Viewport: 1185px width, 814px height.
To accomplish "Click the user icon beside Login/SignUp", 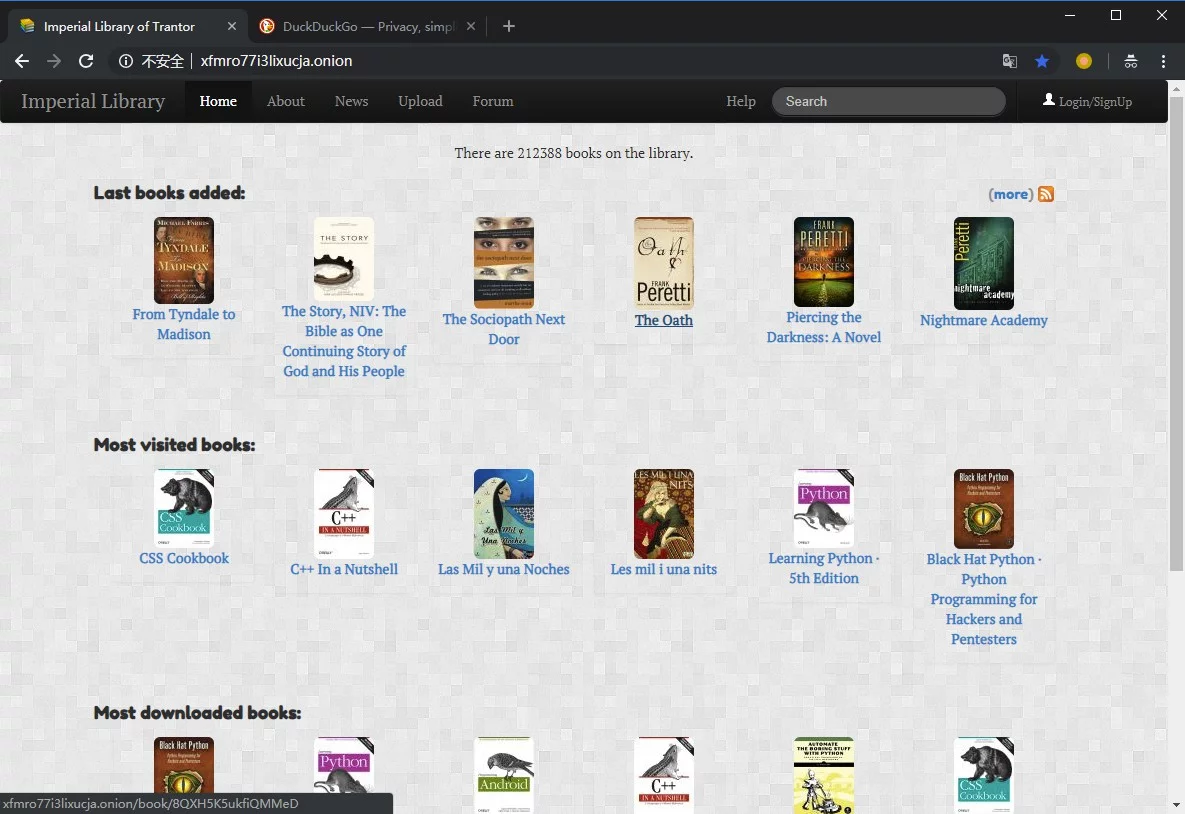I will [1049, 100].
